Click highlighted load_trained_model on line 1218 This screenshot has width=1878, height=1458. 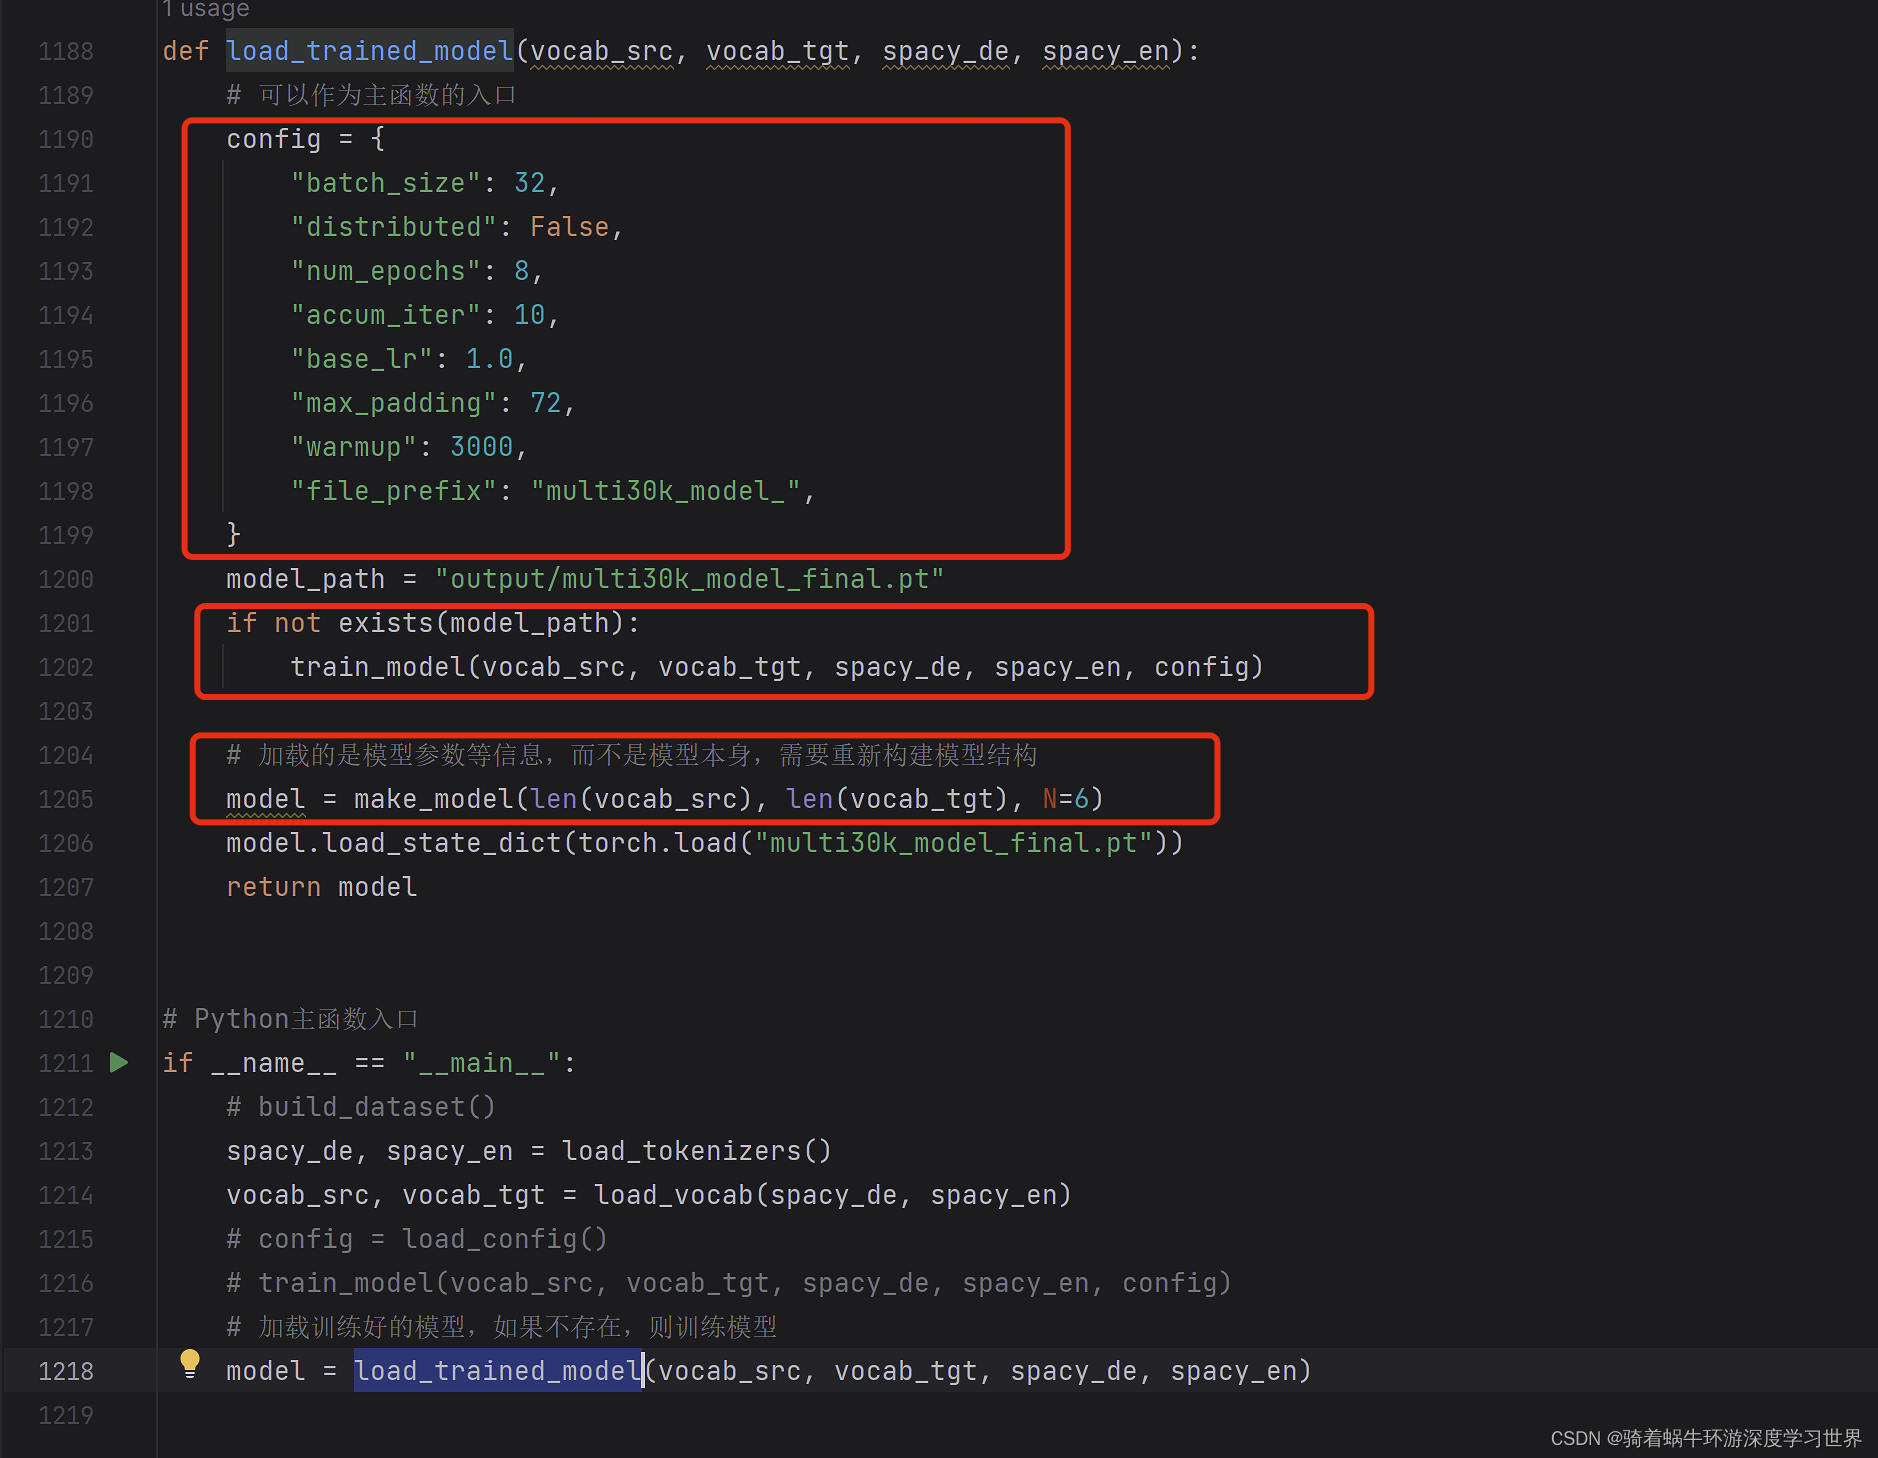(x=497, y=1371)
